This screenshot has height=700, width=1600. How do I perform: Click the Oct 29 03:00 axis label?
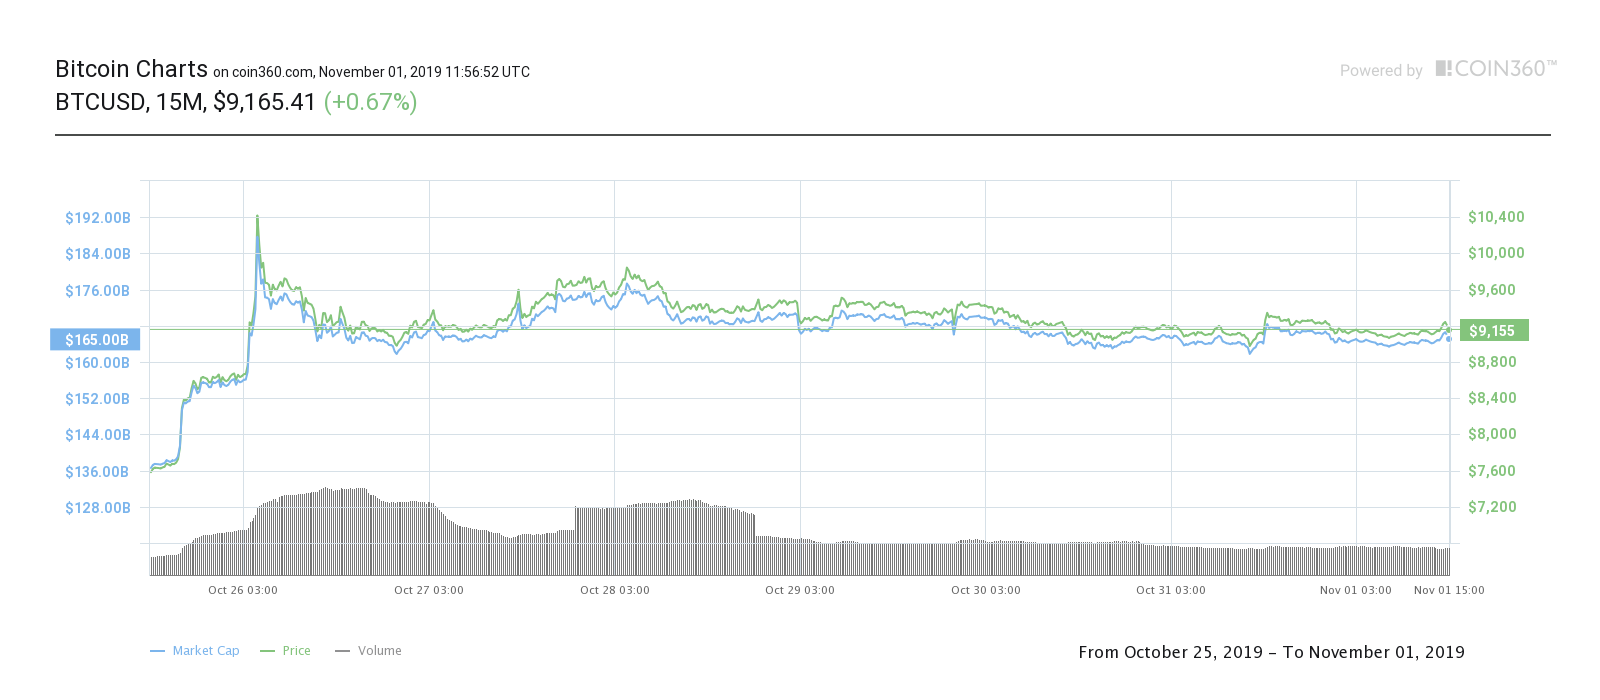pyautogui.click(x=800, y=590)
